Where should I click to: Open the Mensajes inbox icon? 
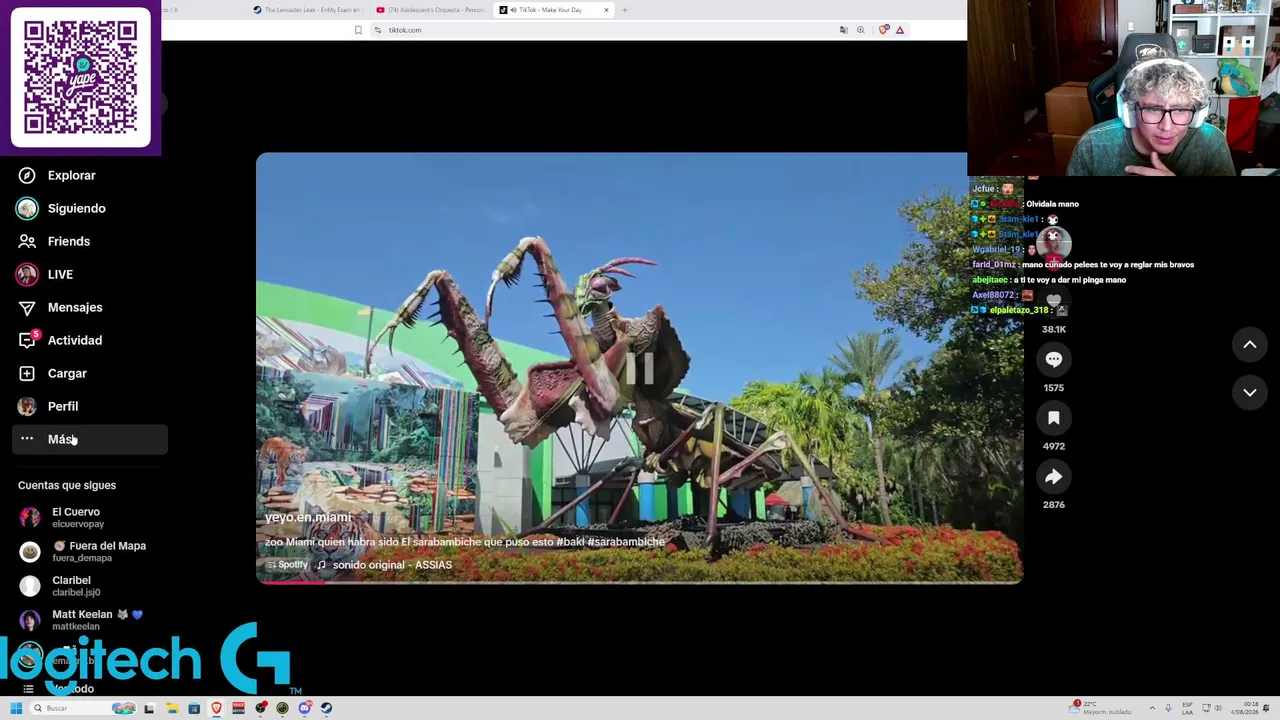click(27, 307)
